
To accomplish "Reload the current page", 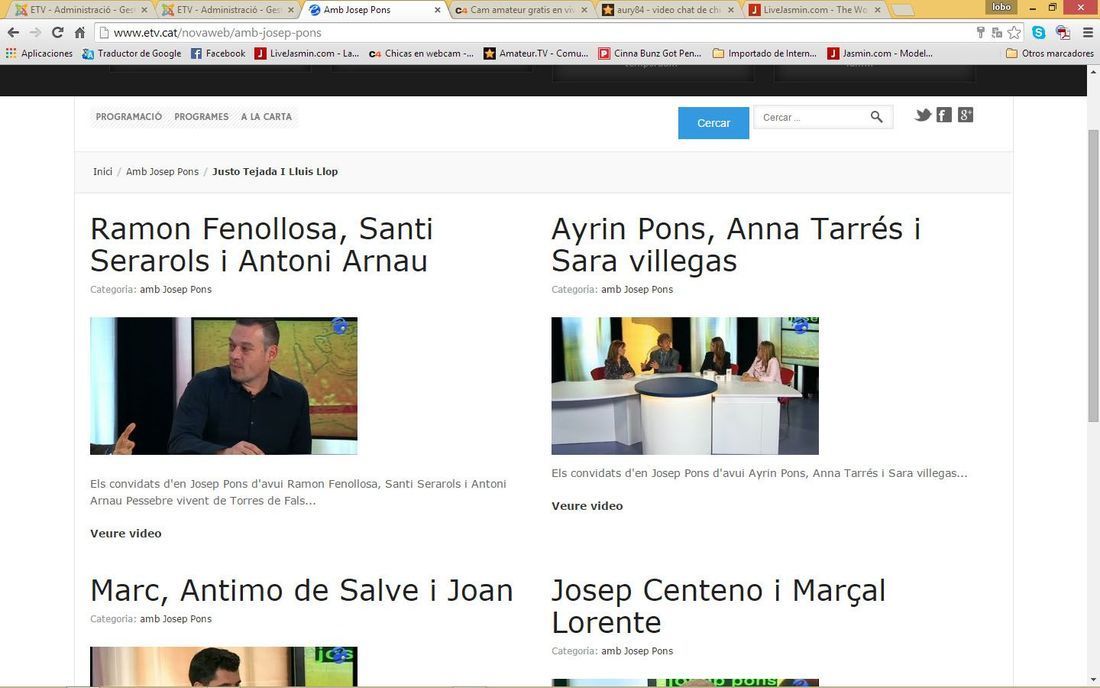I will pos(58,32).
